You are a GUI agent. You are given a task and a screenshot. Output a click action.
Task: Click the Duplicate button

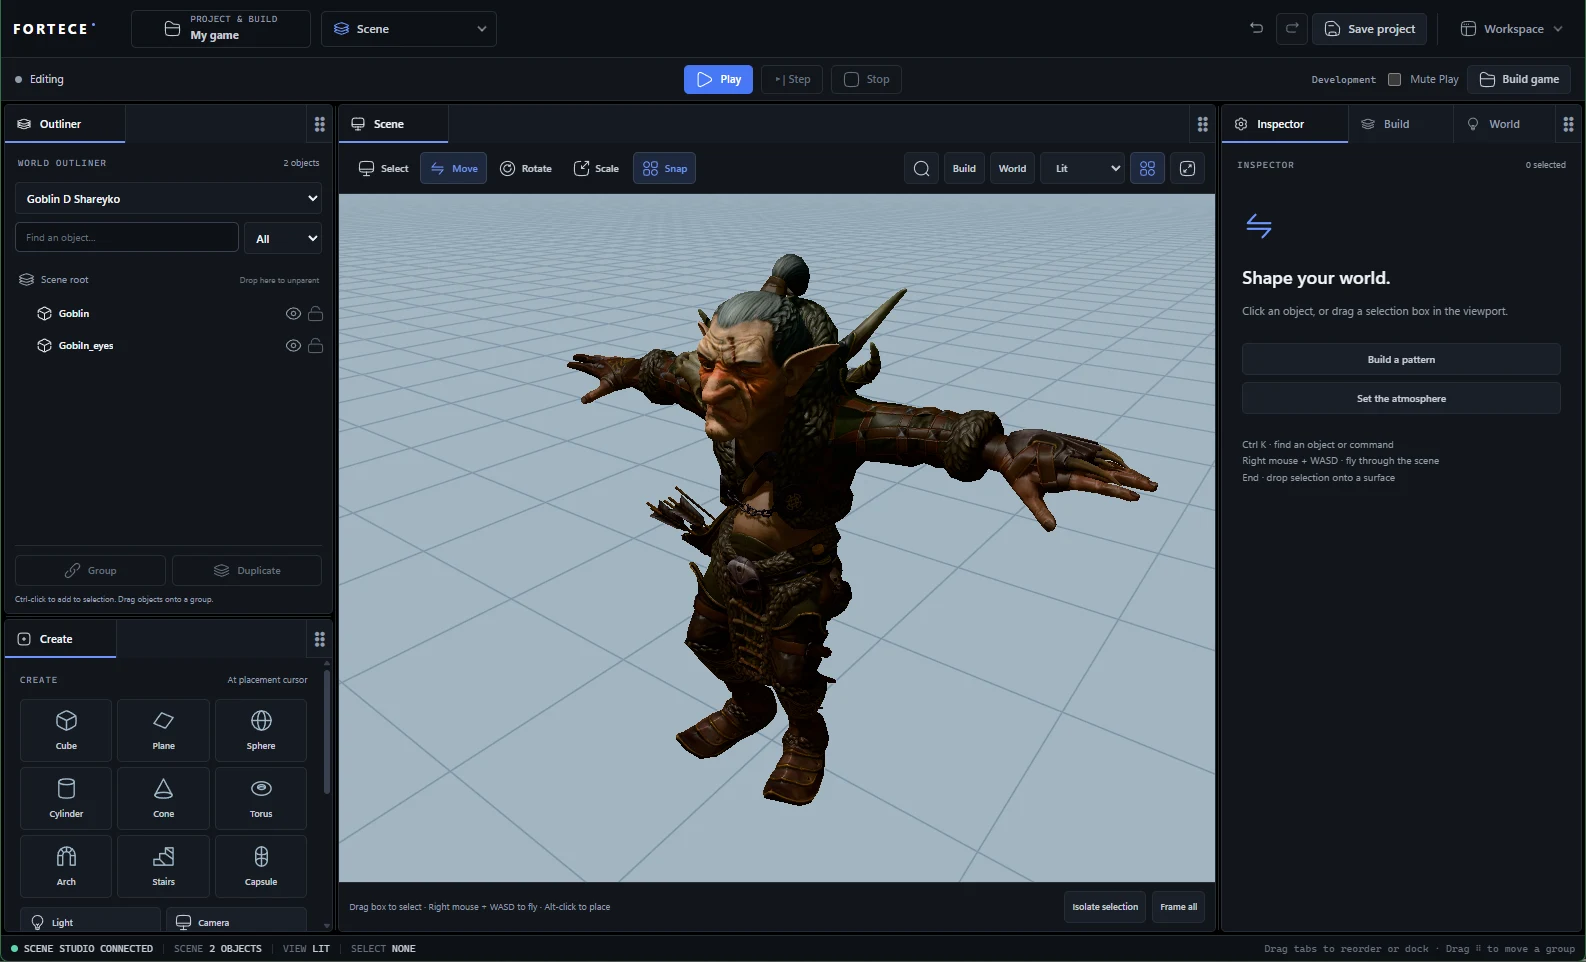[x=247, y=570]
